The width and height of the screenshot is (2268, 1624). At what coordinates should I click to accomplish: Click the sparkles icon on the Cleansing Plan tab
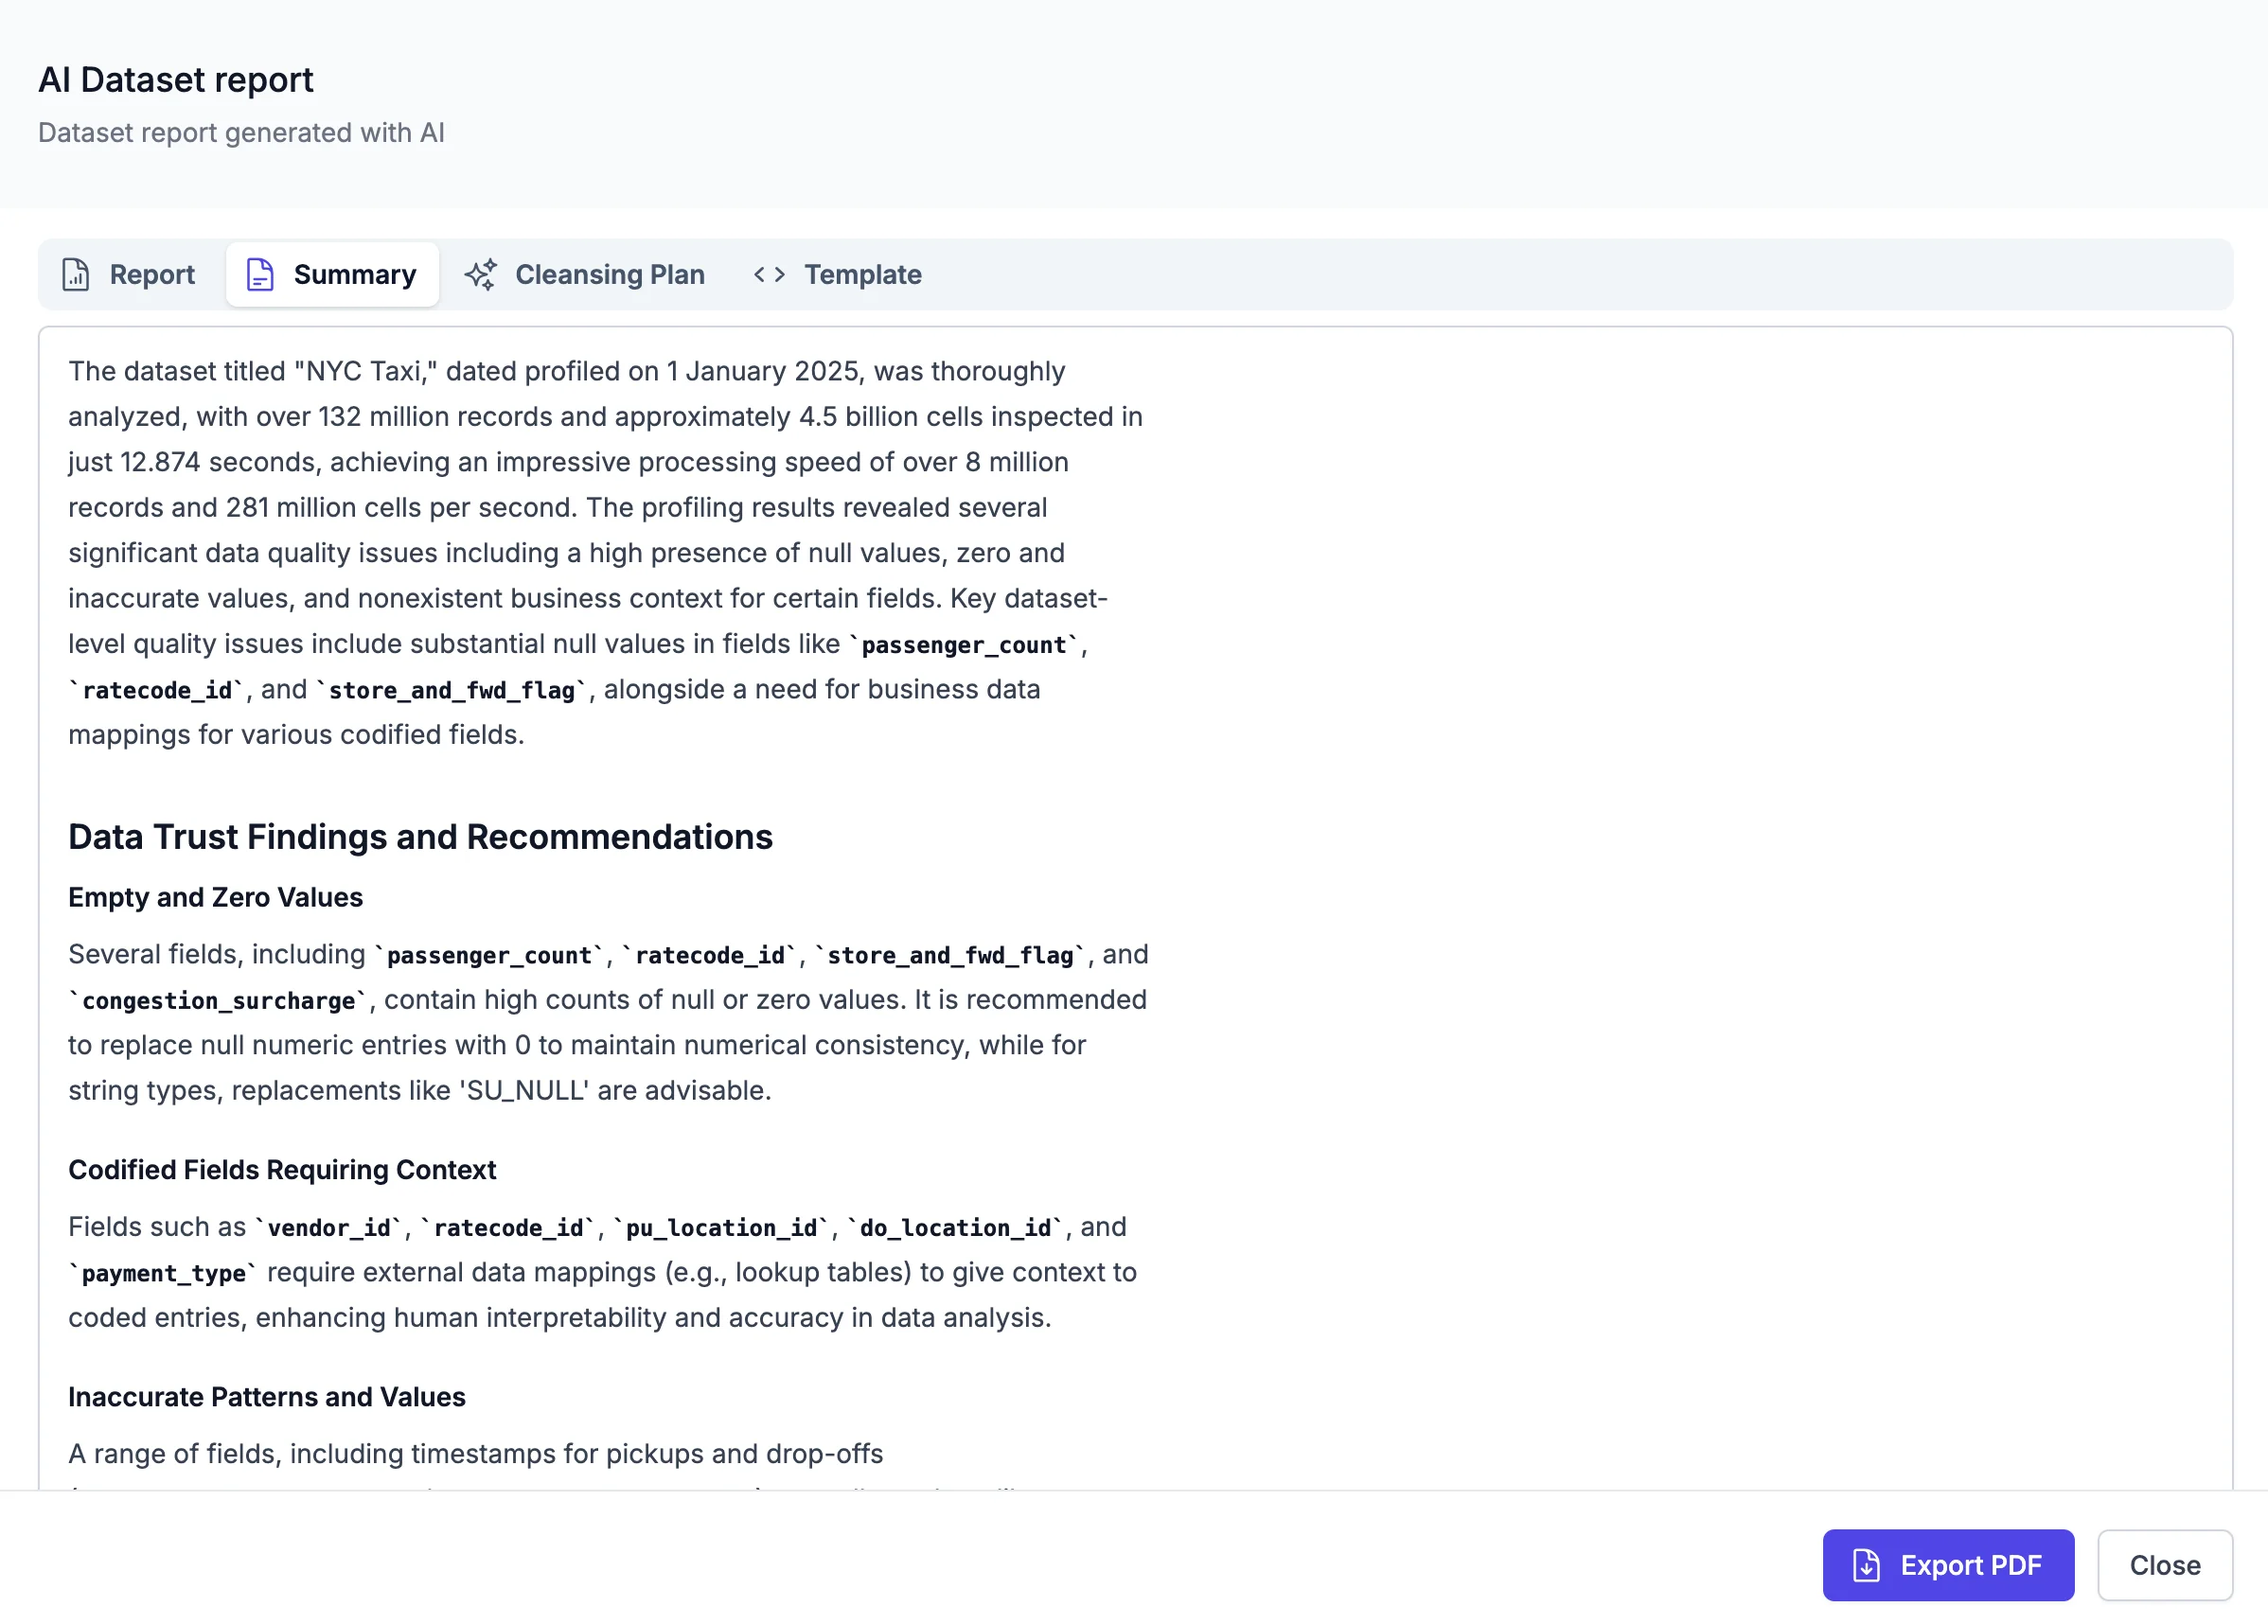click(x=480, y=274)
